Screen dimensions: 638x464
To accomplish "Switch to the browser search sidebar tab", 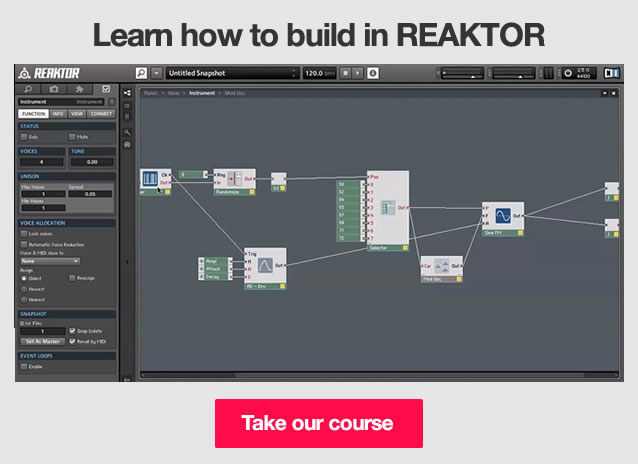I will point(28,89).
